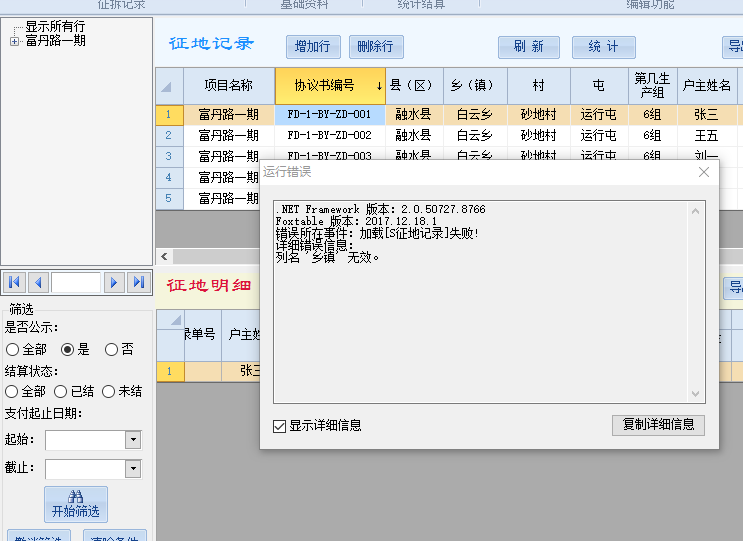Select 显示所有行 in the tree
The width and height of the screenshot is (743, 541).
55,27
